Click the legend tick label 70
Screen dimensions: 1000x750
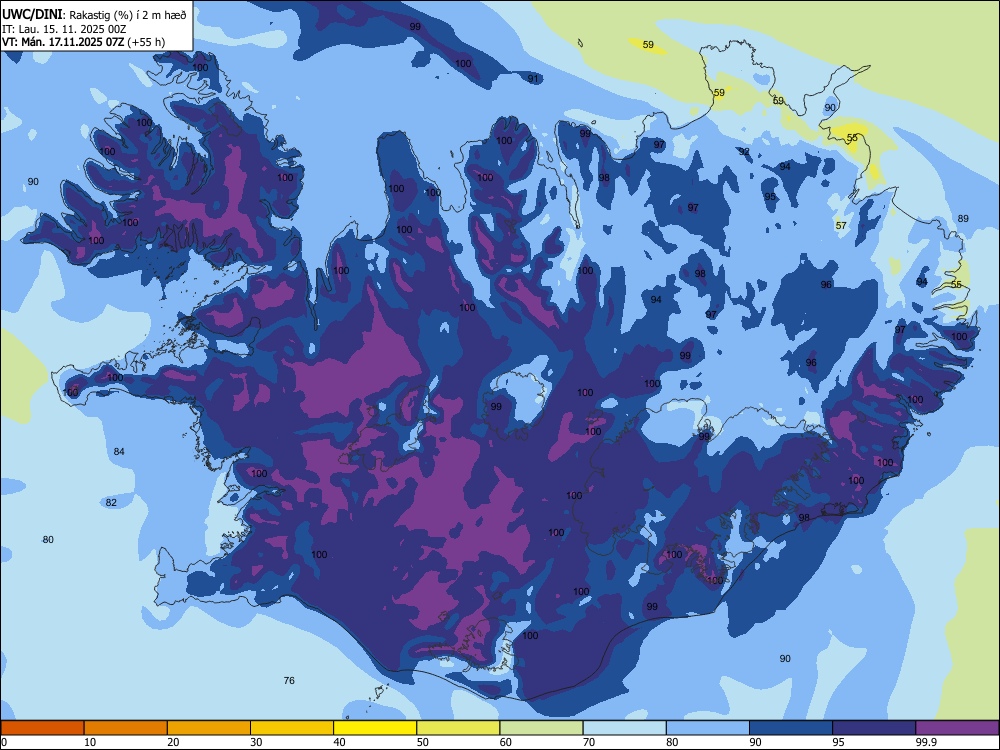(589, 742)
